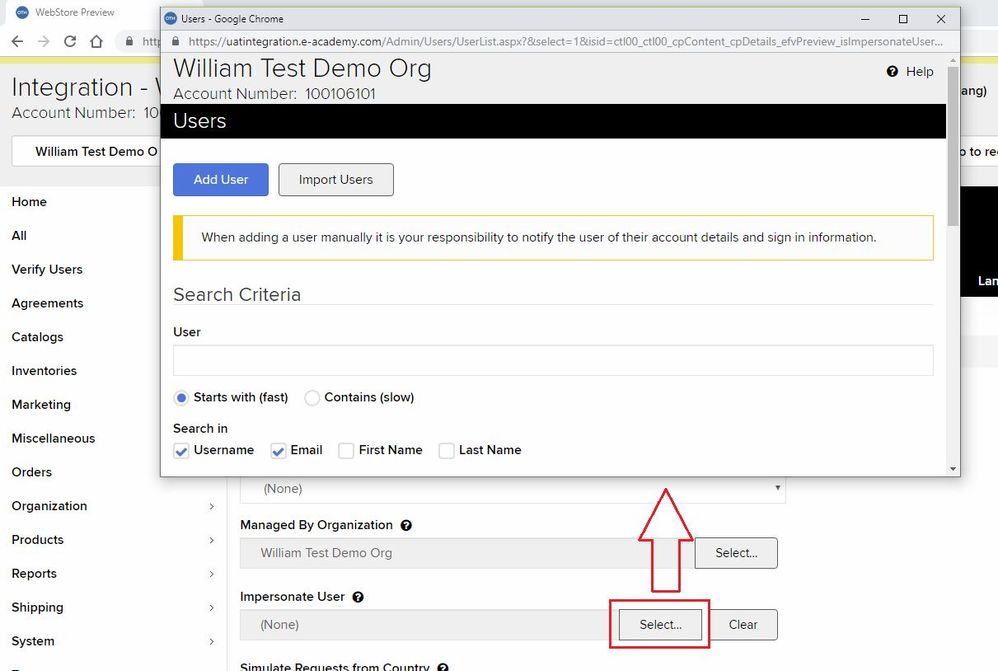
Task: Click the browser home icon
Action: point(96,41)
